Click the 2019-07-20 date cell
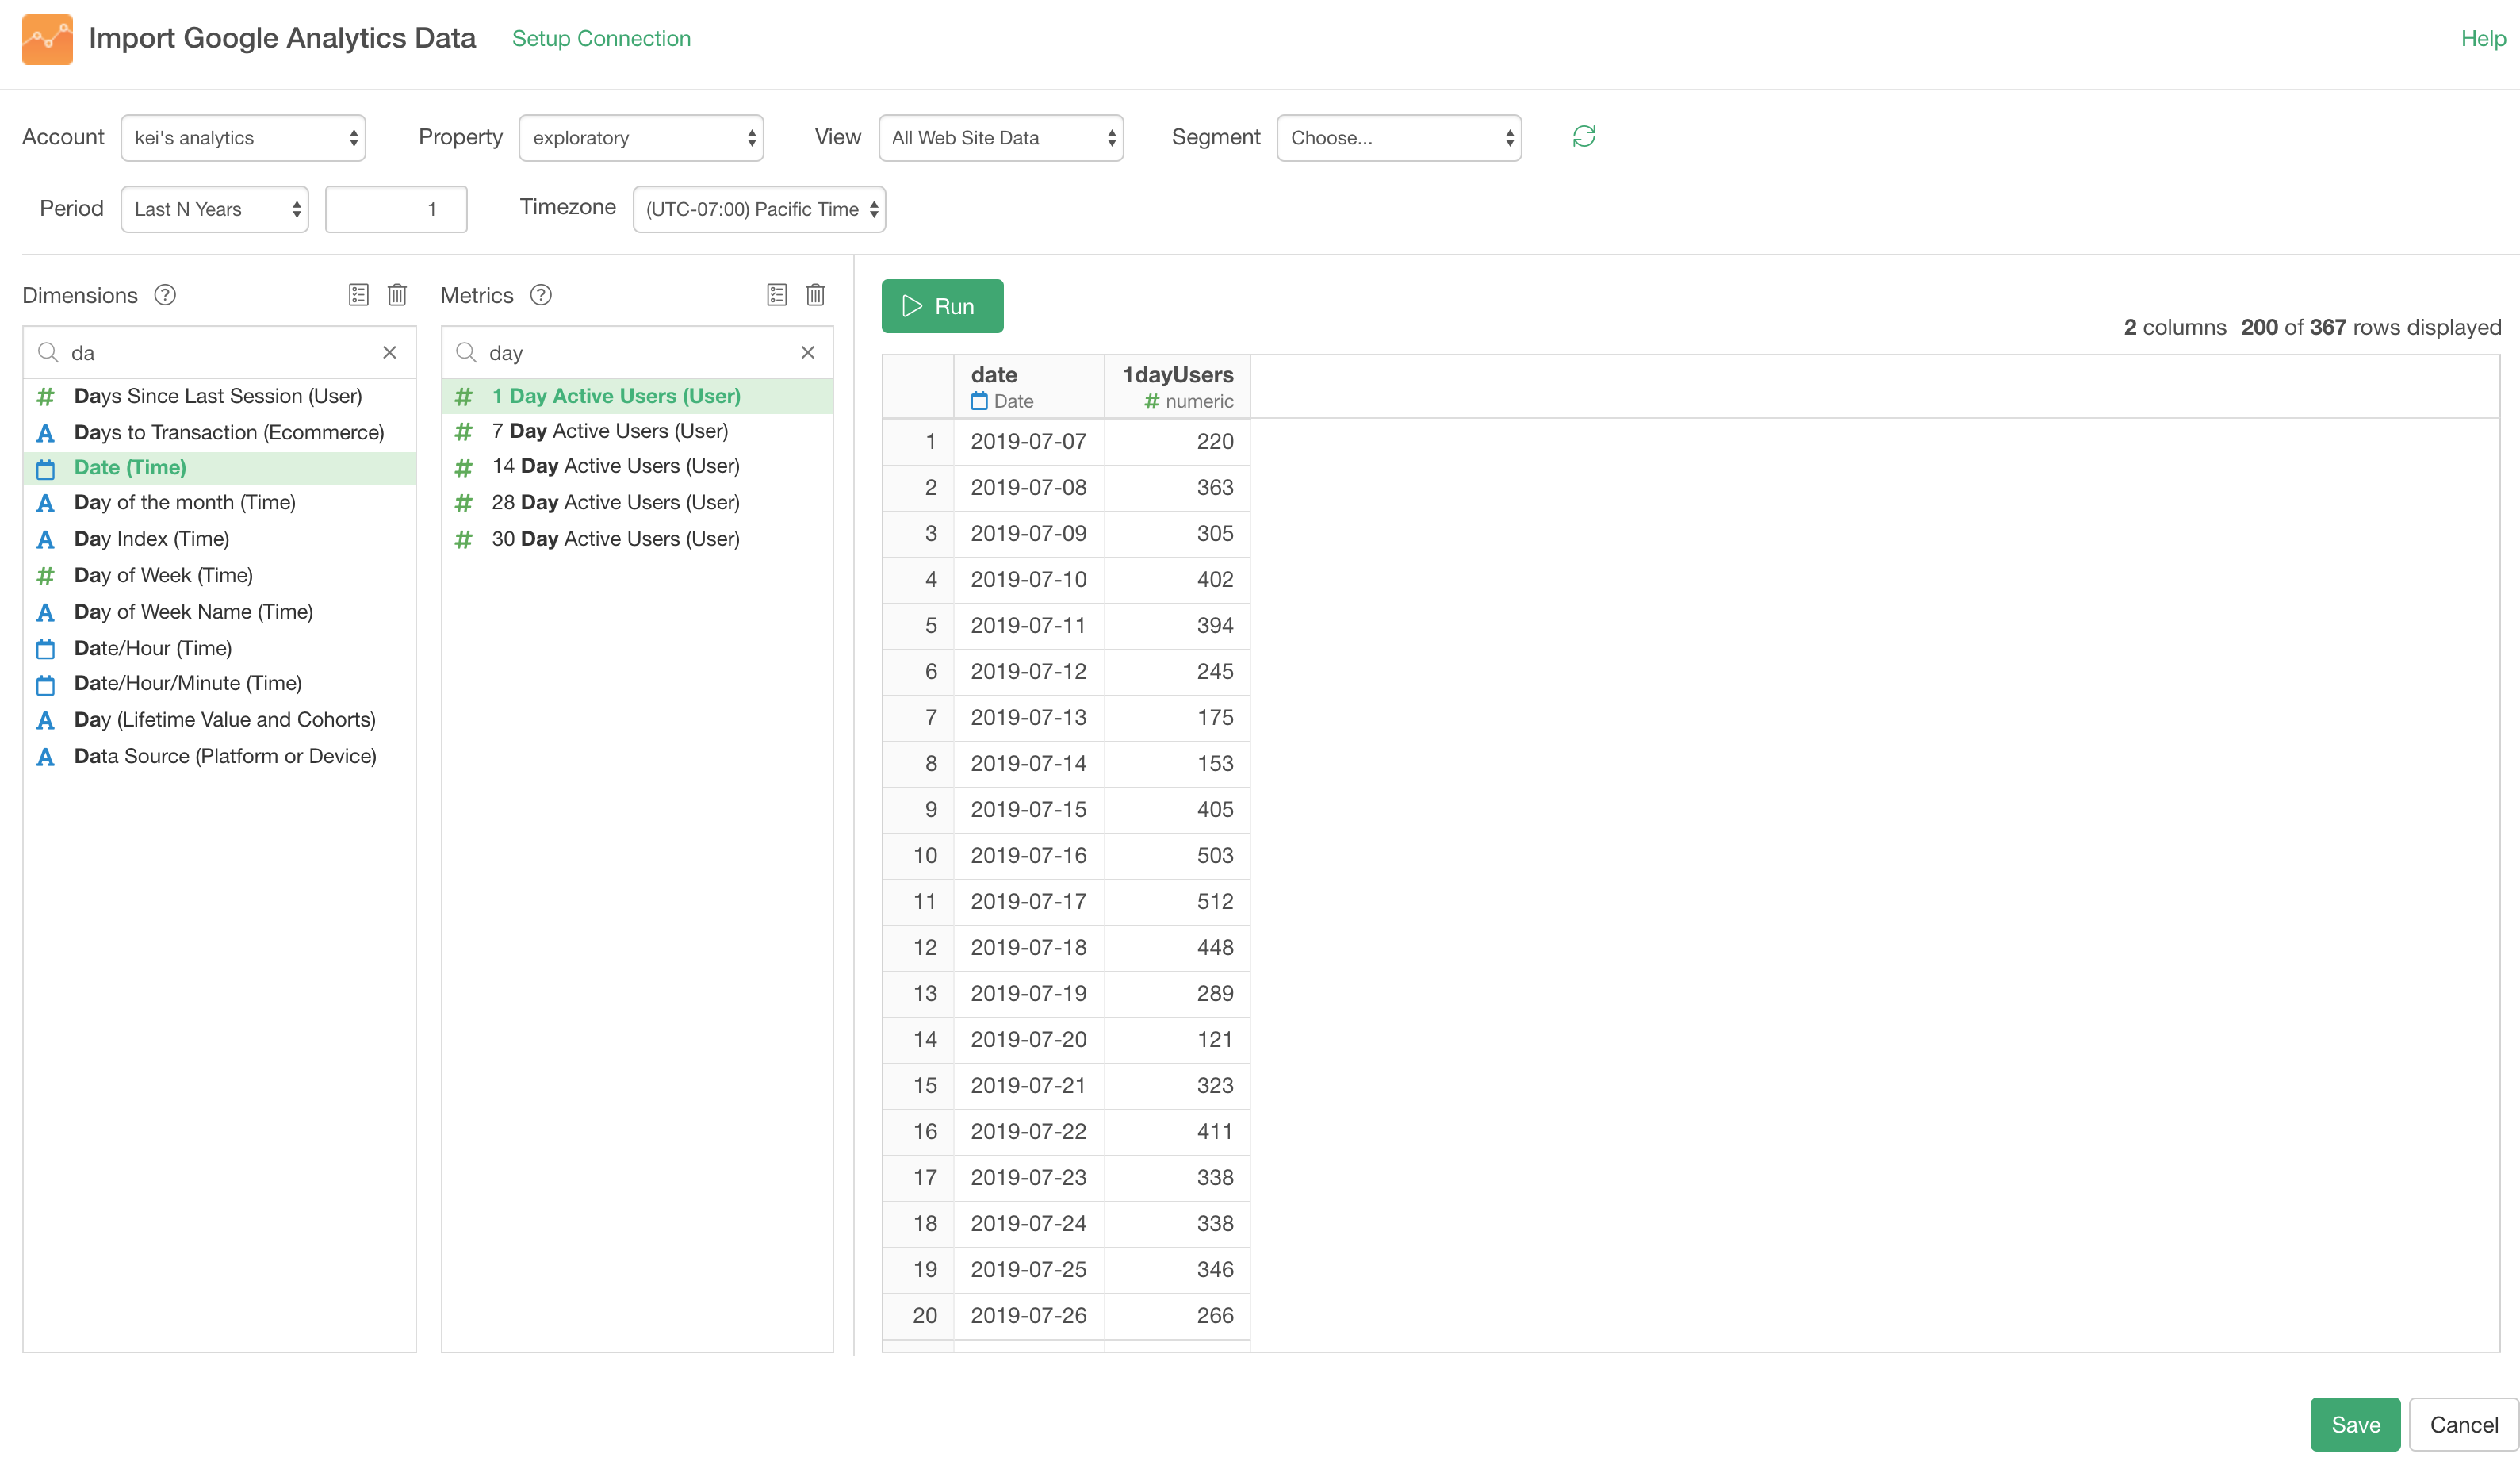2520x1469 pixels. [1029, 1040]
